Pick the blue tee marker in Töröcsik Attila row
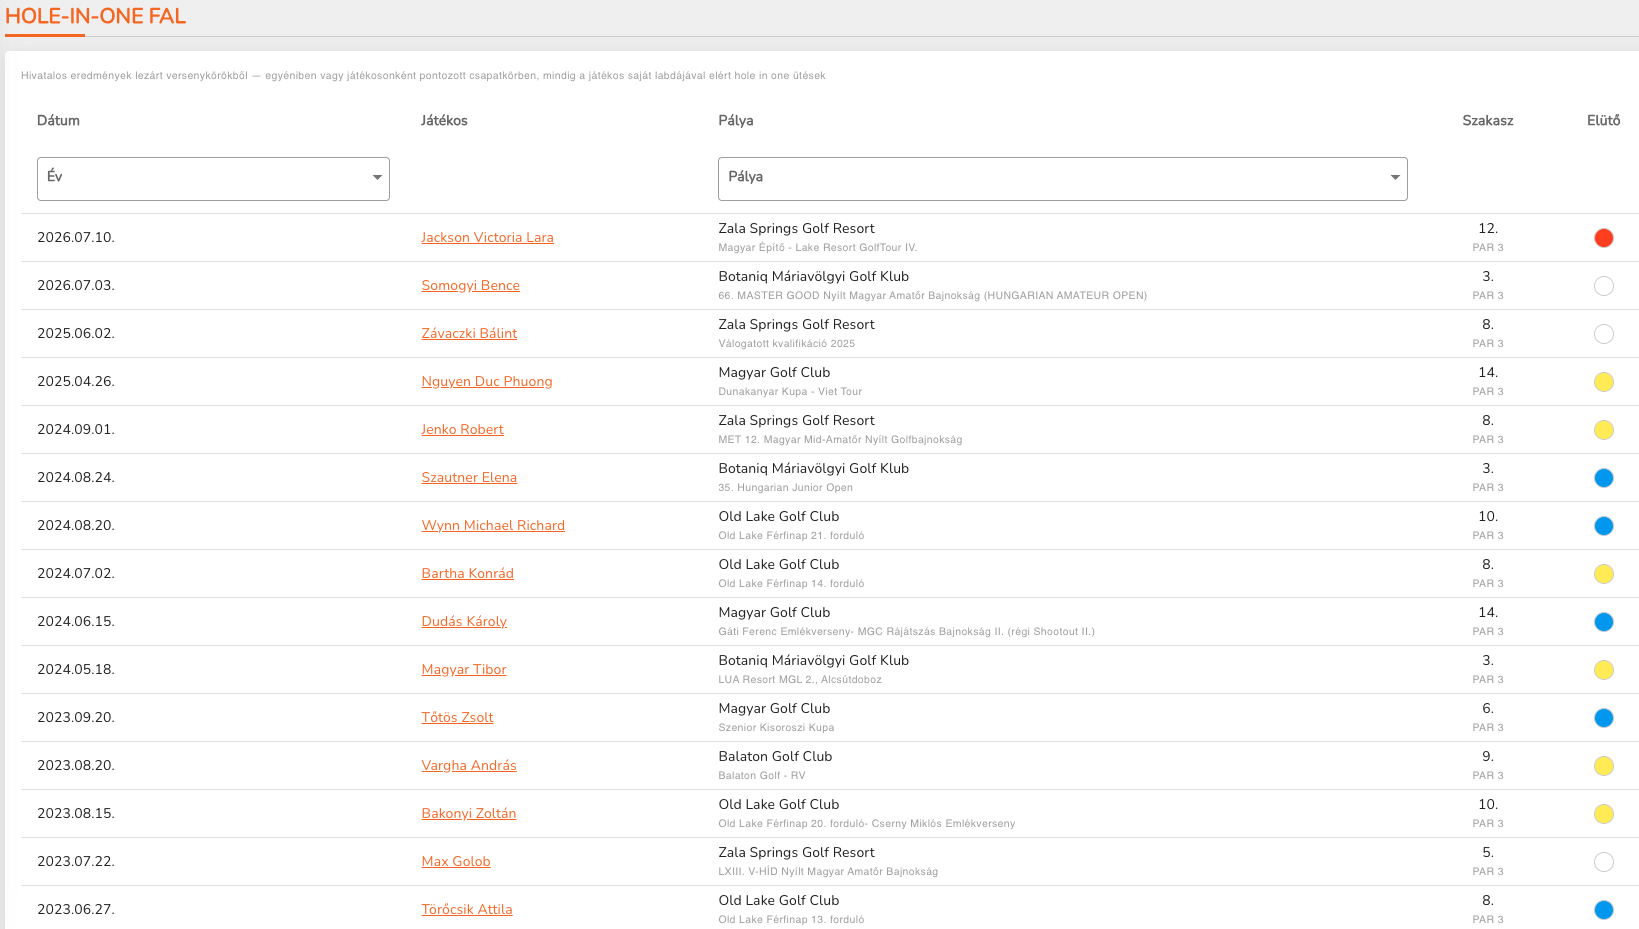This screenshot has height=929, width=1639. tap(1603, 910)
